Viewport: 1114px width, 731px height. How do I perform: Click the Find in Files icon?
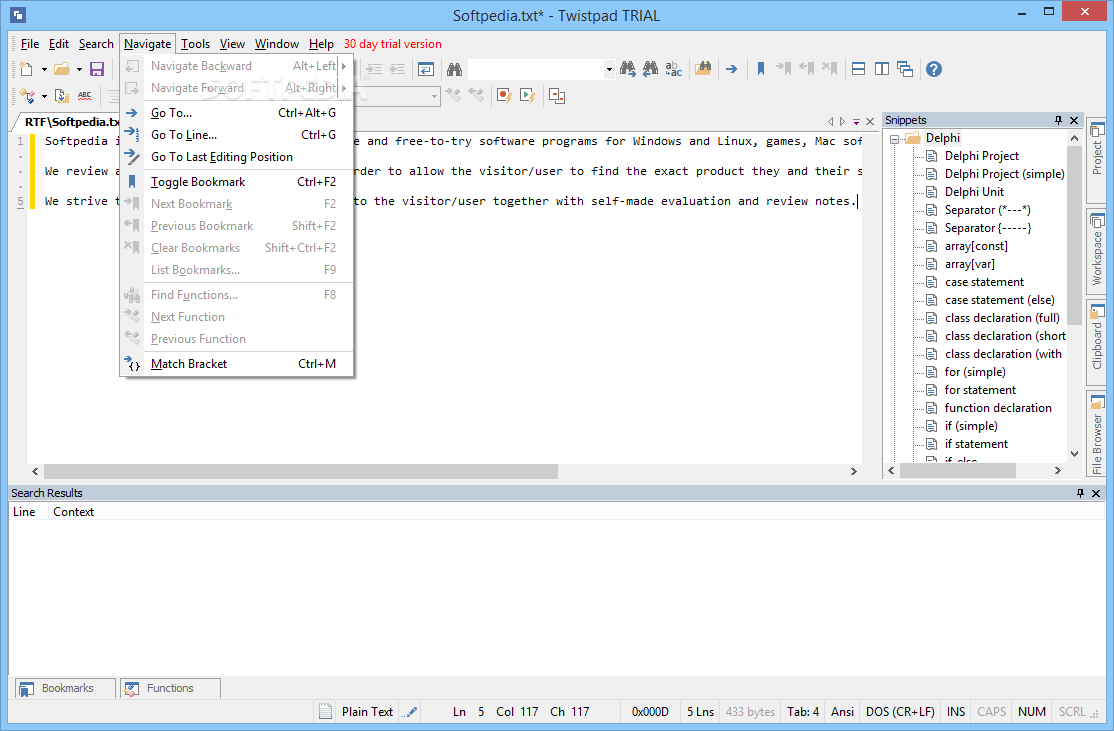[x=703, y=69]
